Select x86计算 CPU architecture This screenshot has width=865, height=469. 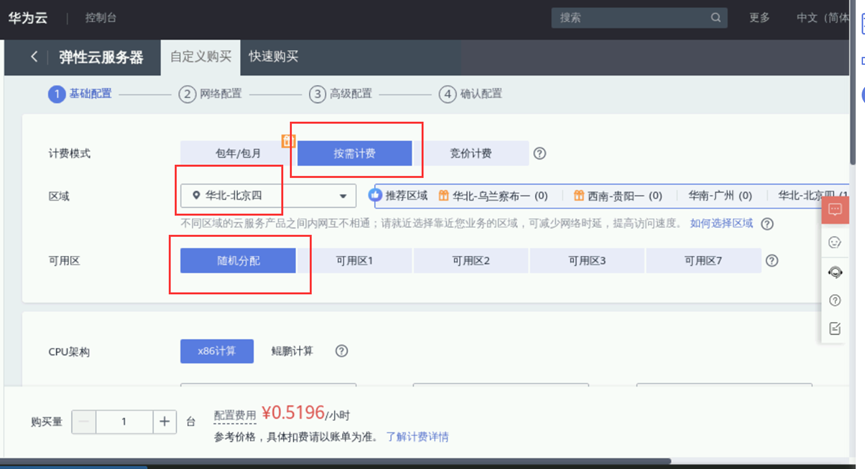point(217,351)
